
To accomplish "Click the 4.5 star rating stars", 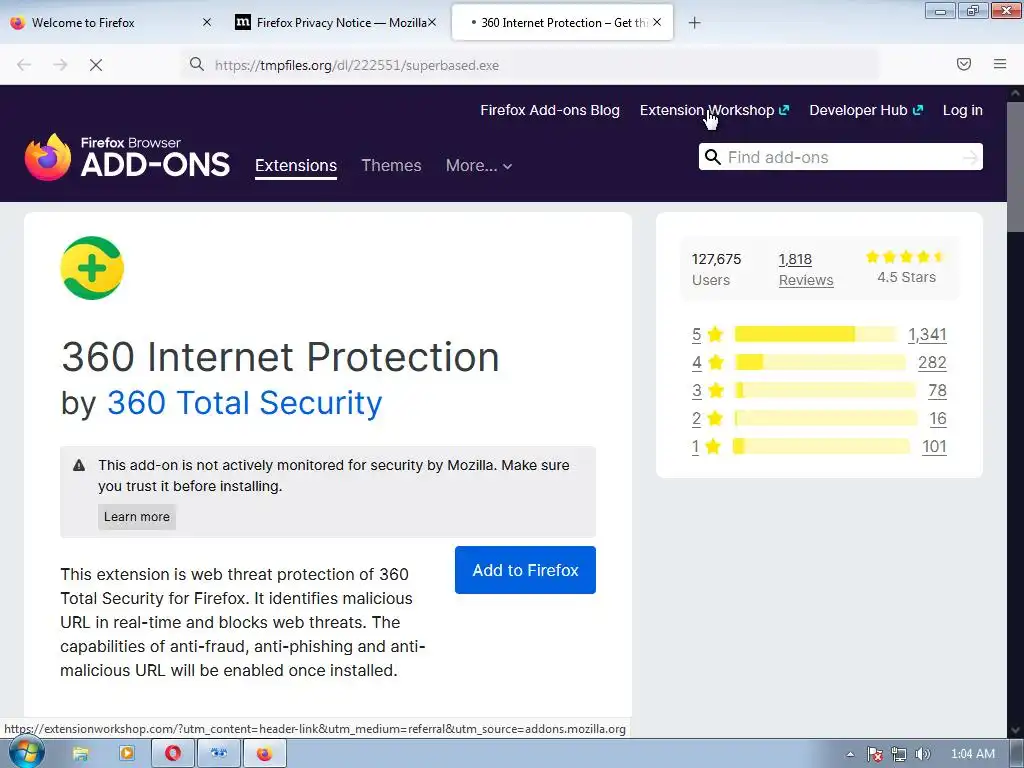I will click(x=906, y=257).
